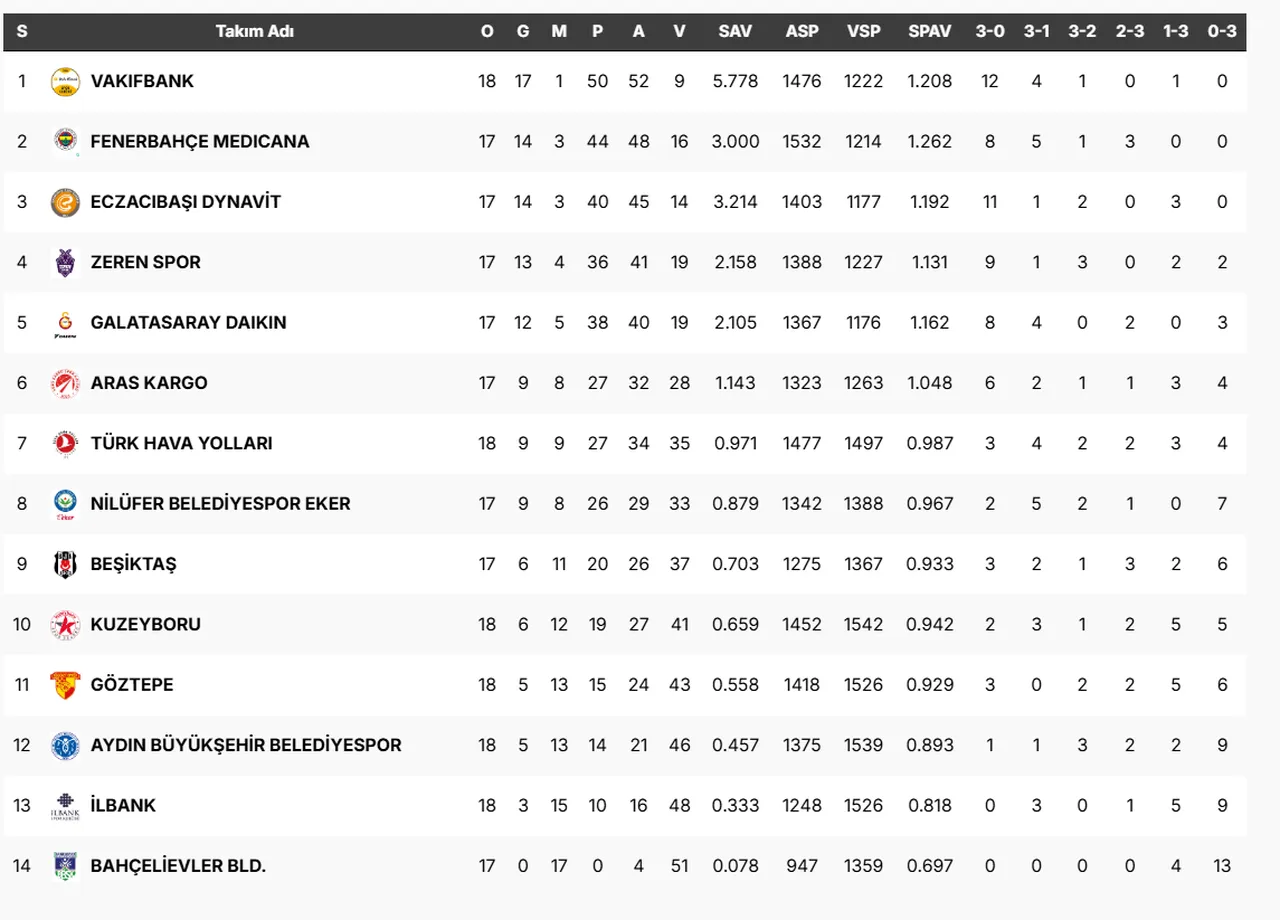This screenshot has width=1280, height=920.
Task: Click the Eczacıbaşı Dynavit orange logo
Action: click(x=65, y=202)
